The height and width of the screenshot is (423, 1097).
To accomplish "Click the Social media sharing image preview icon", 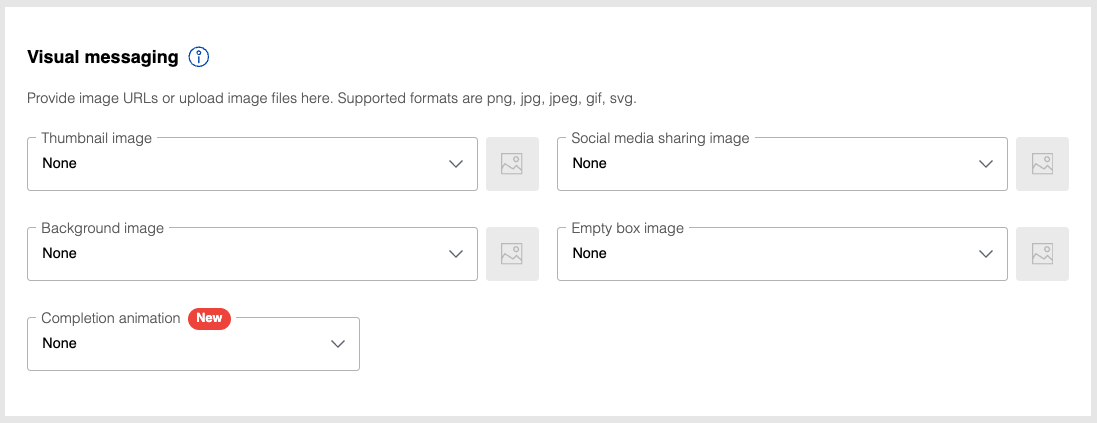I will point(1042,164).
